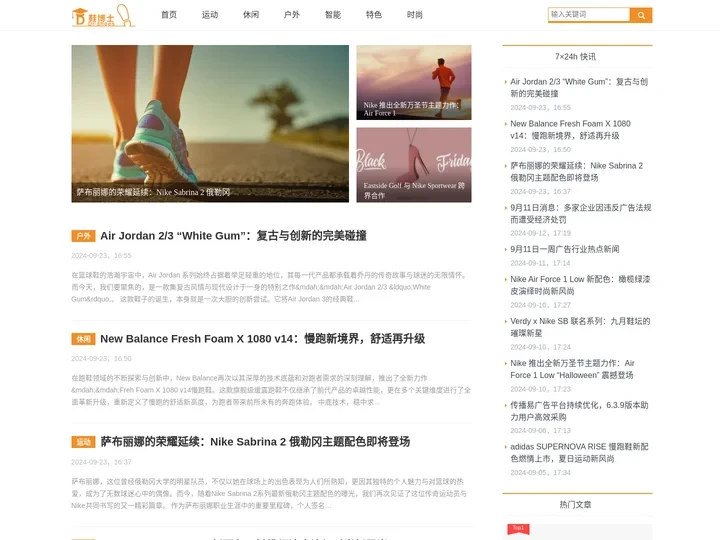The width and height of the screenshot is (720, 540).
Task: Click the 热门文章 section heading
Action: (575, 505)
